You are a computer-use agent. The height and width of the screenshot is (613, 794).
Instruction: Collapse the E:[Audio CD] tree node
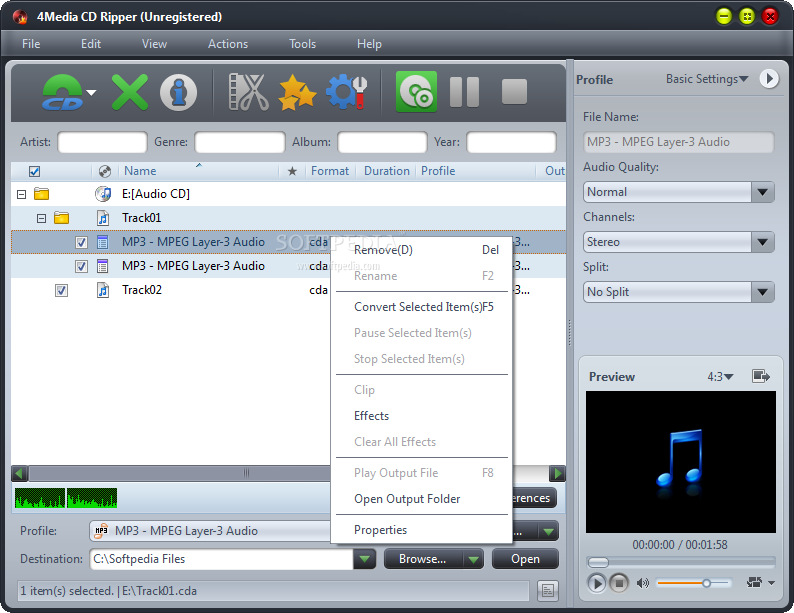(21, 194)
